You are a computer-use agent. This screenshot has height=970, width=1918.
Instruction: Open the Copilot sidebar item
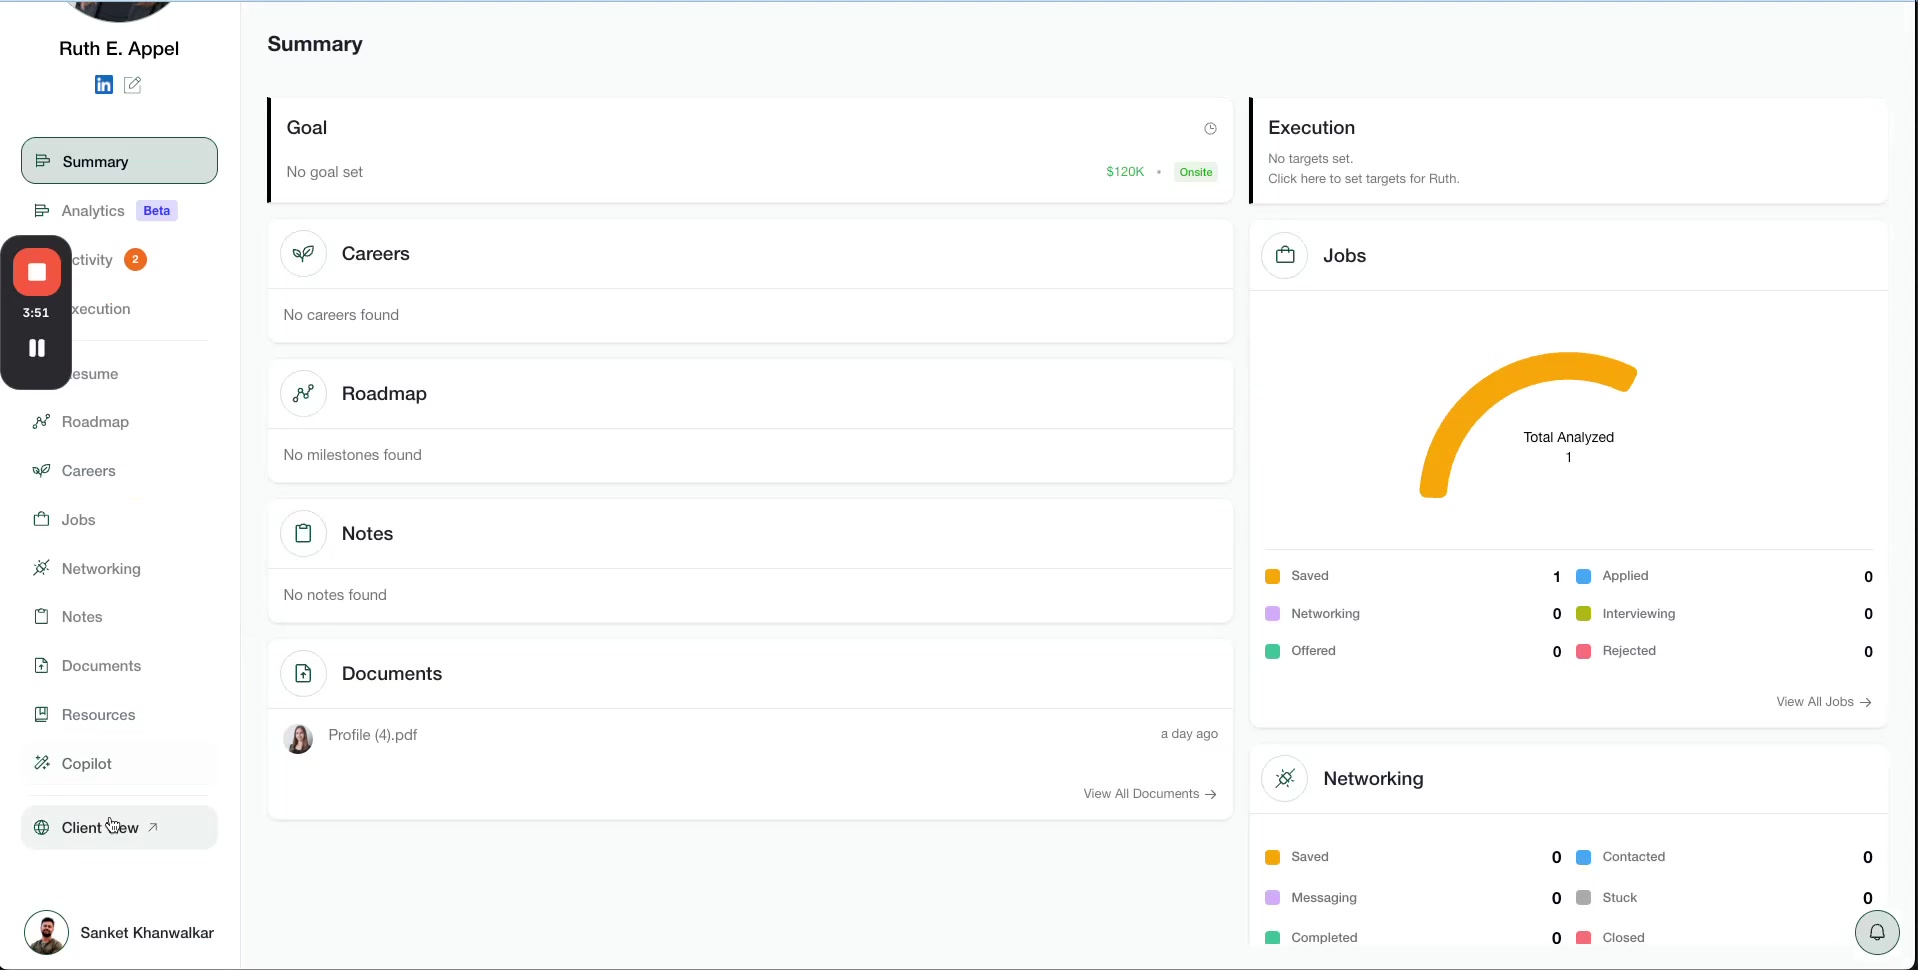(86, 764)
